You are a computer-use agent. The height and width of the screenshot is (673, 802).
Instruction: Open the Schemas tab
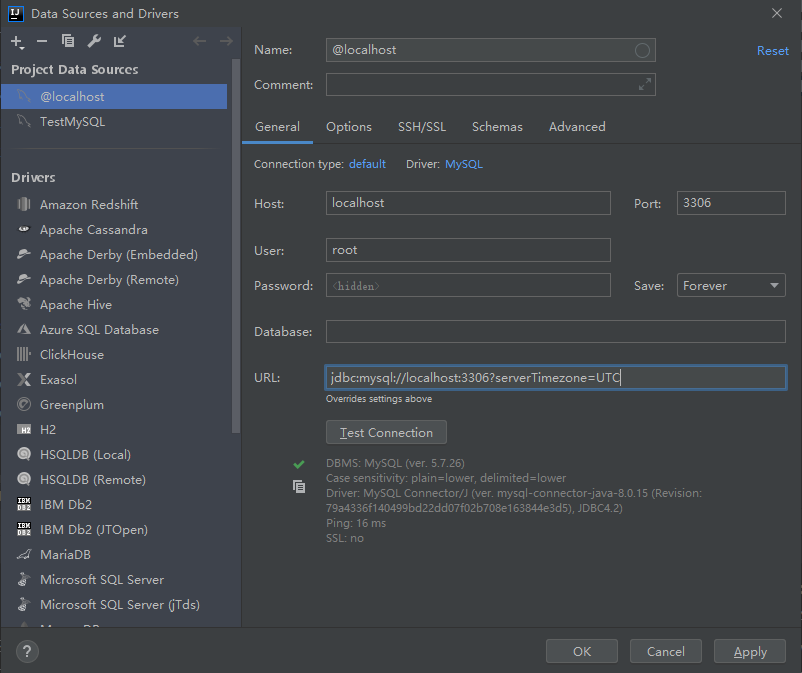pyautogui.click(x=497, y=127)
